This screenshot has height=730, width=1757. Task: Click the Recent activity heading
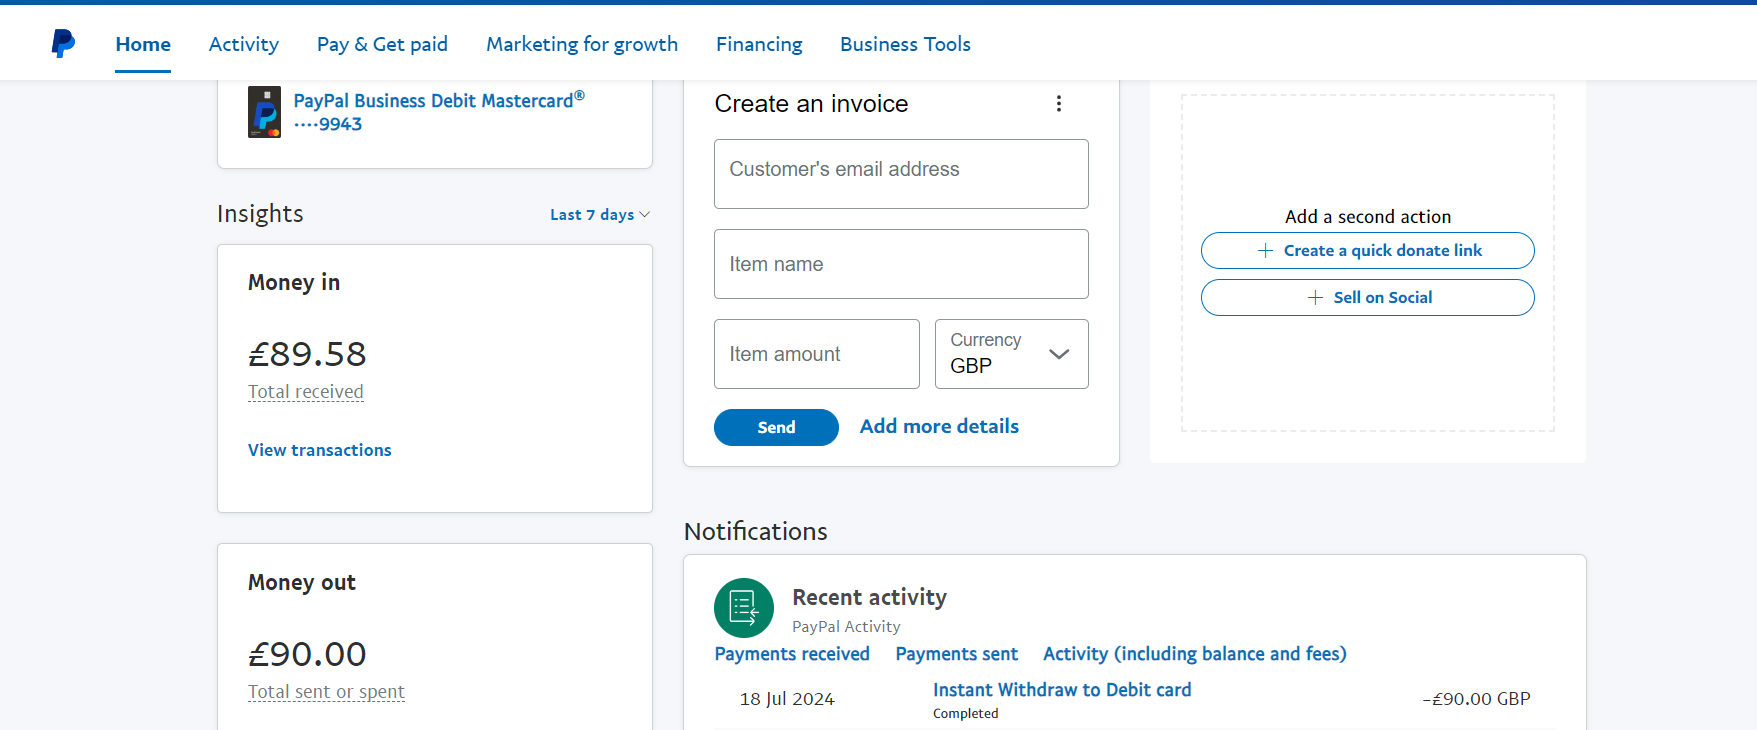click(x=869, y=597)
